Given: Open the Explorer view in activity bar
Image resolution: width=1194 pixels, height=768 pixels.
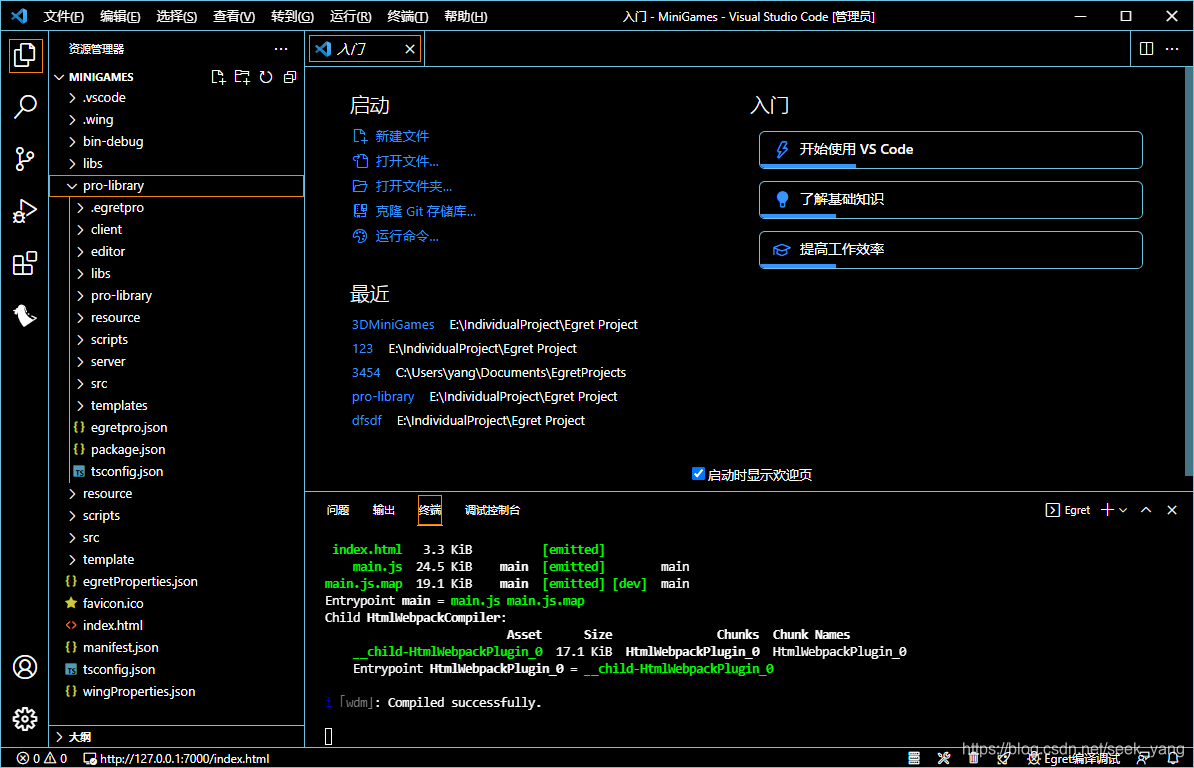Looking at the screenshot, I should (x=25, y=56).
